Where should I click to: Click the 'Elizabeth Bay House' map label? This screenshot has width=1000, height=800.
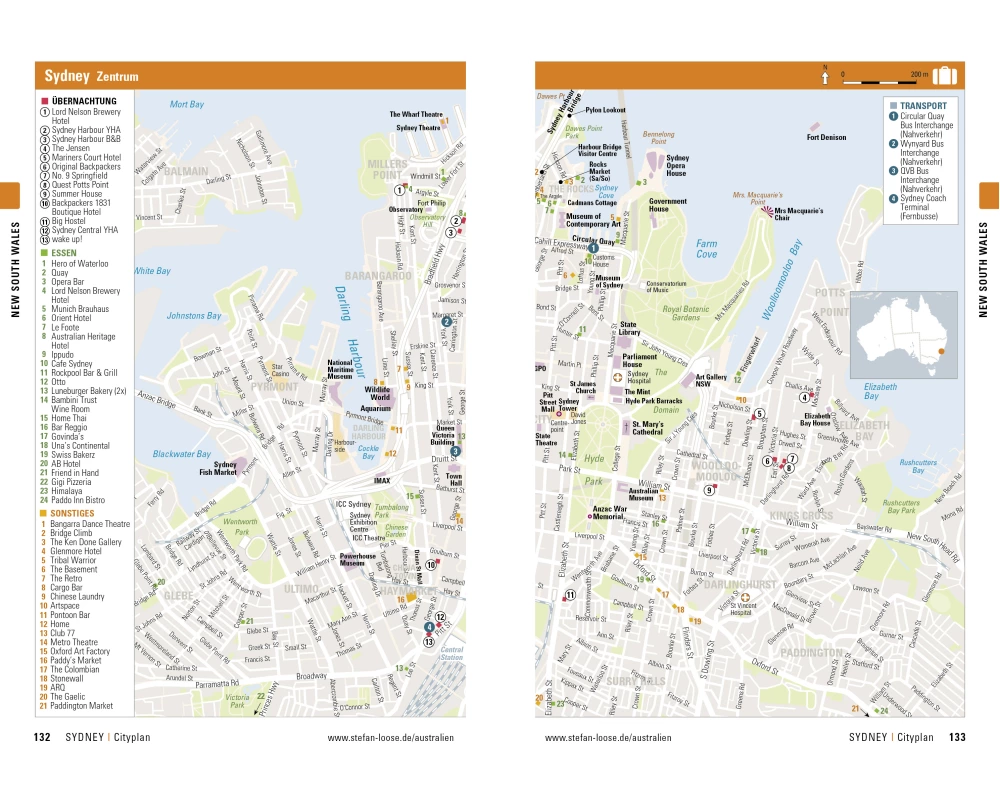click(817, 419)
